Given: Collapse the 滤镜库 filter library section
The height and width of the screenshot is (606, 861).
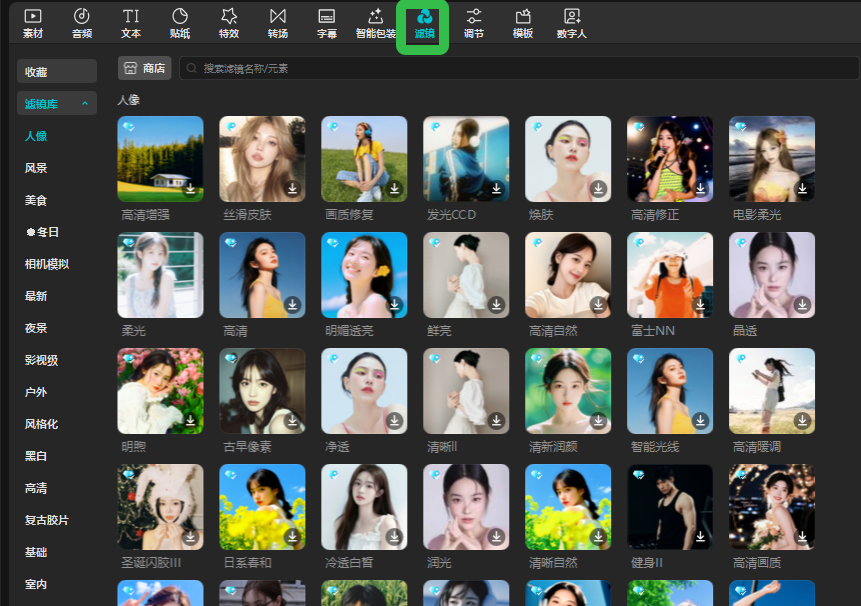Looking at the screenshot, I should 86,104.
